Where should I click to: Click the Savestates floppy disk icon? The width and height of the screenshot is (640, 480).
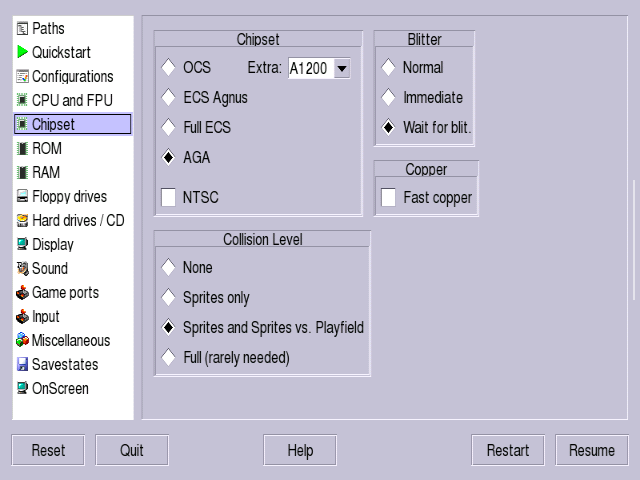click(x=22, y=364)
